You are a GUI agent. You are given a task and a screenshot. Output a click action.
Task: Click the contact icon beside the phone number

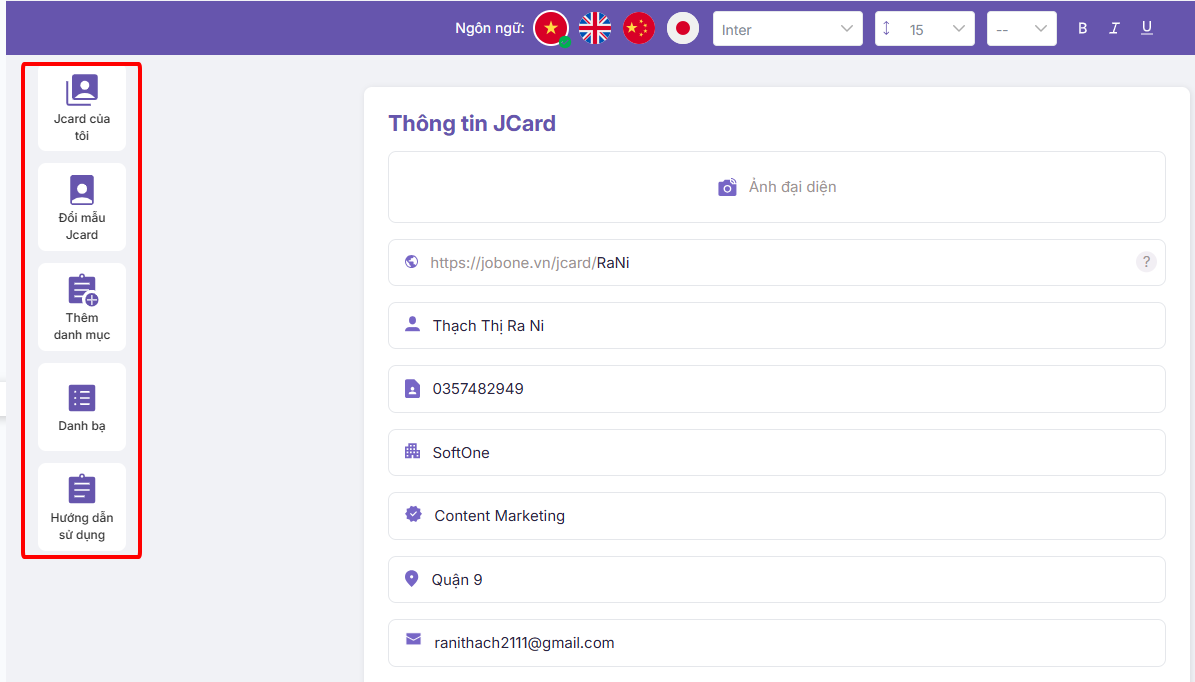coord(412,389)
